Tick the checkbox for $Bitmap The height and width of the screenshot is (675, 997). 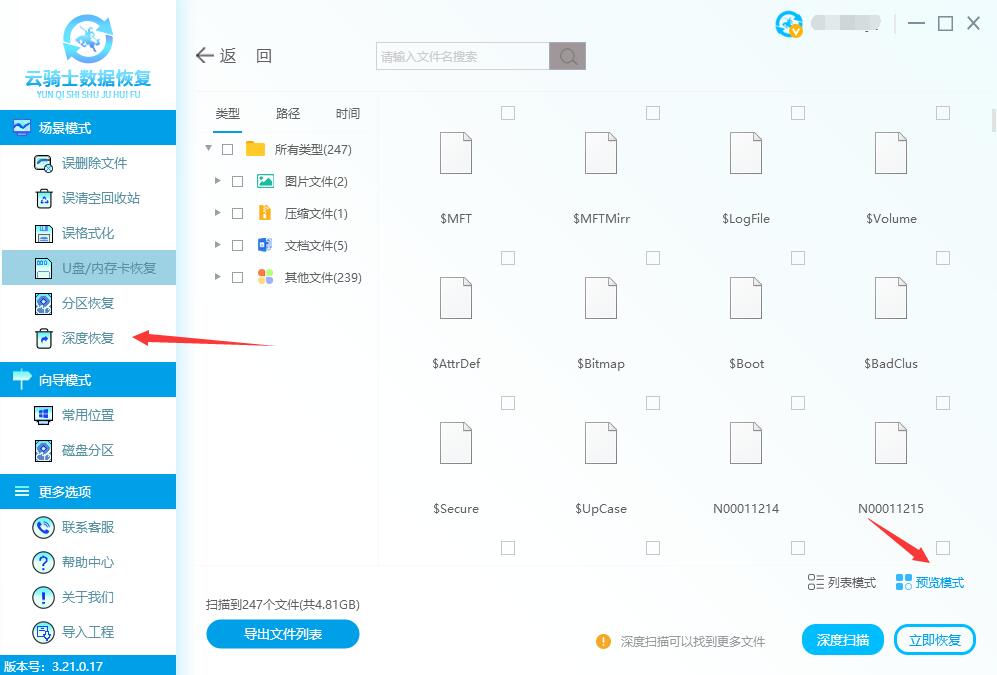[x=653, y=258]
